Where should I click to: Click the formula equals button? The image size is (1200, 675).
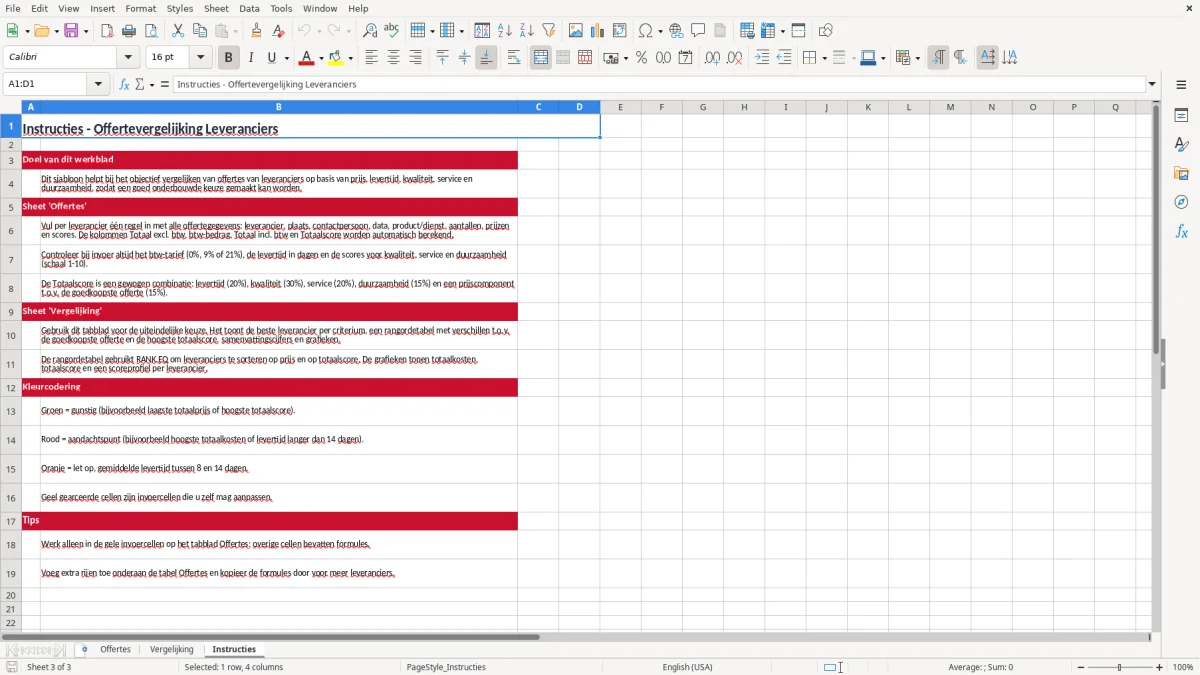[165, 84]
